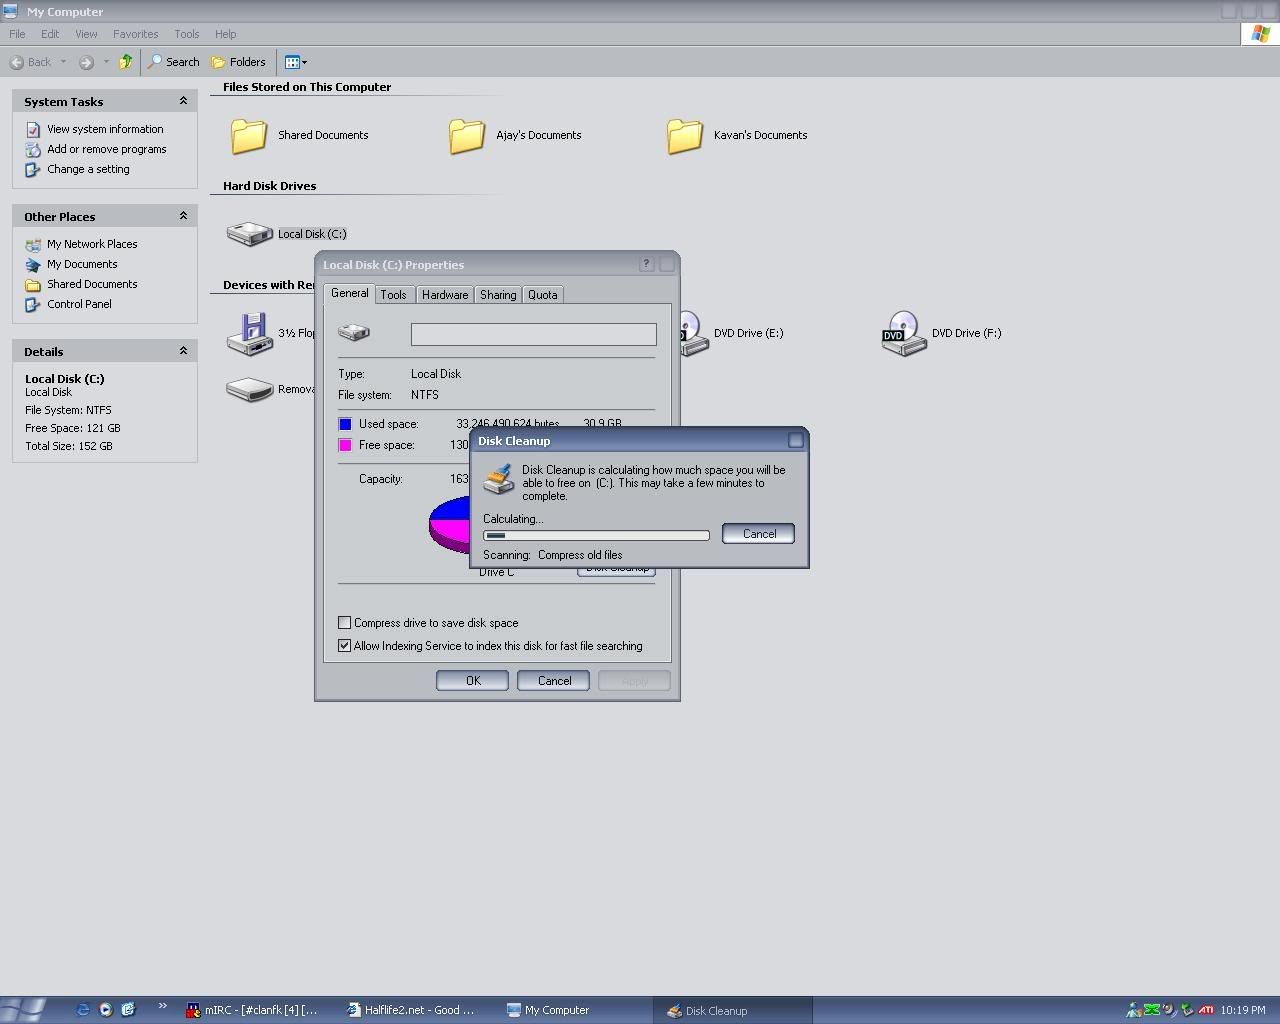
Task: Open the Kavan's Documents folder icon
Action: pos(685,135)
